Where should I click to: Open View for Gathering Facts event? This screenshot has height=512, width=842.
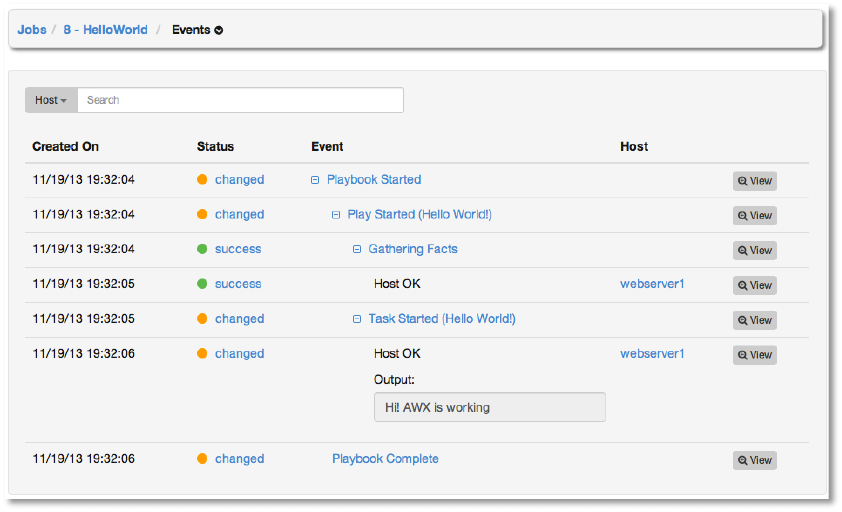pyautogui.click(x=754, y=250)
